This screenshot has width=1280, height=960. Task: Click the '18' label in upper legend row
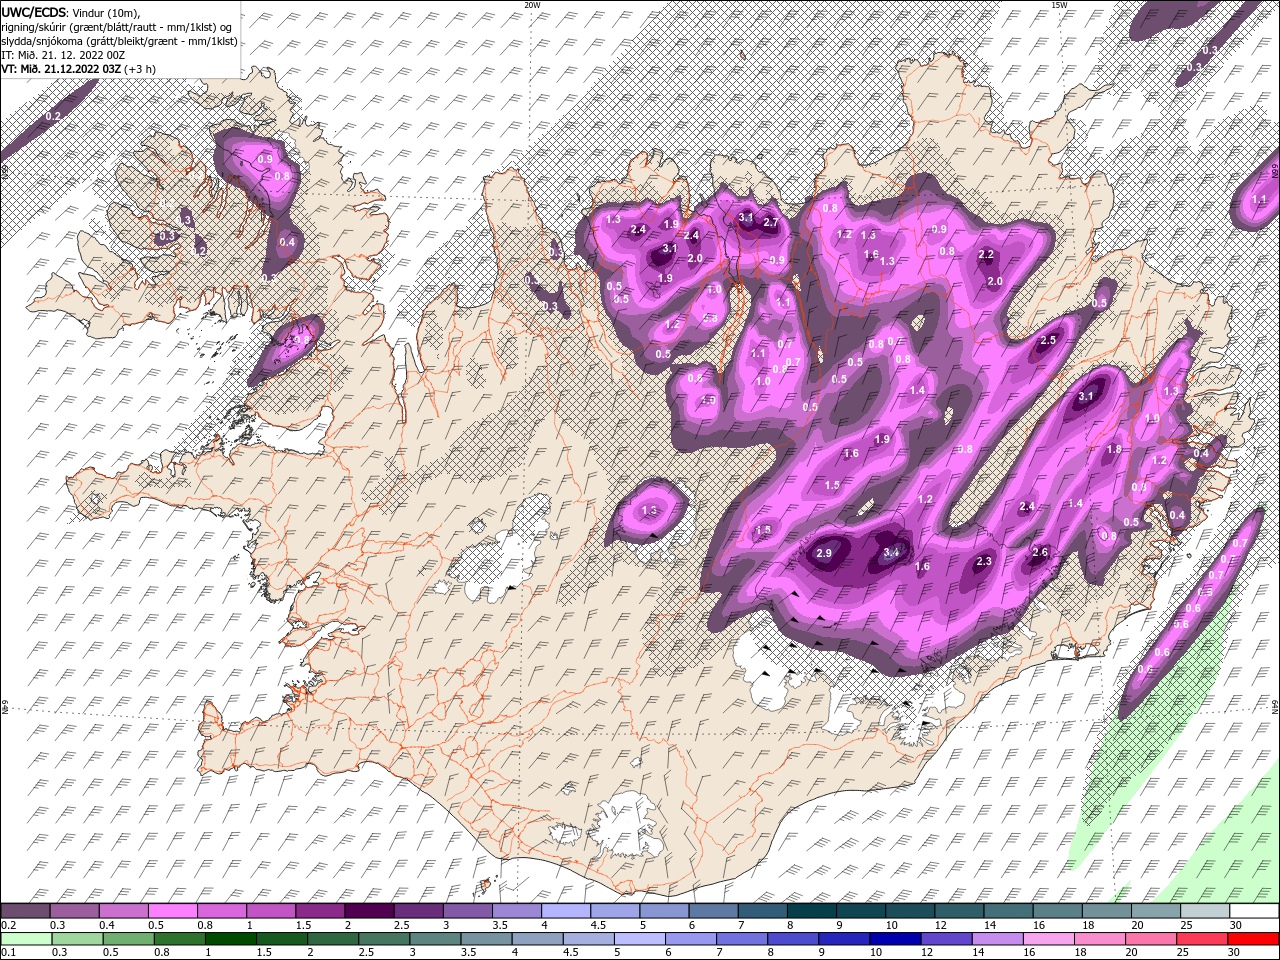coord(1089,925)
